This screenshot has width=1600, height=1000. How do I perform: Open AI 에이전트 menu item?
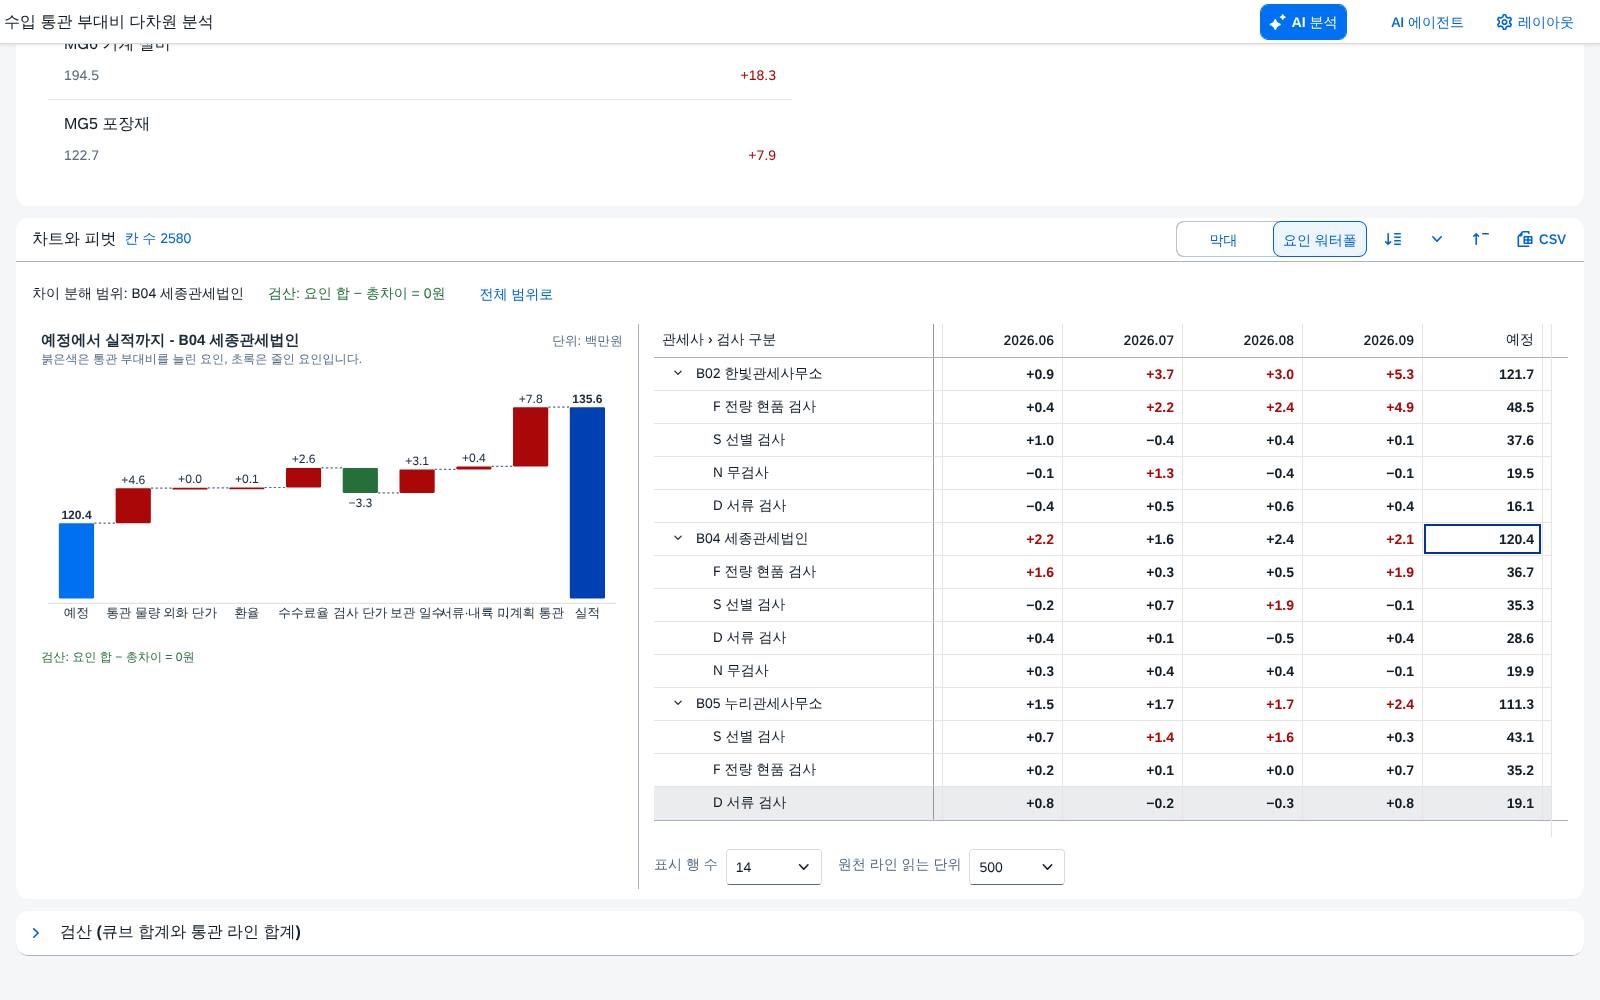tap(1427, 22)
